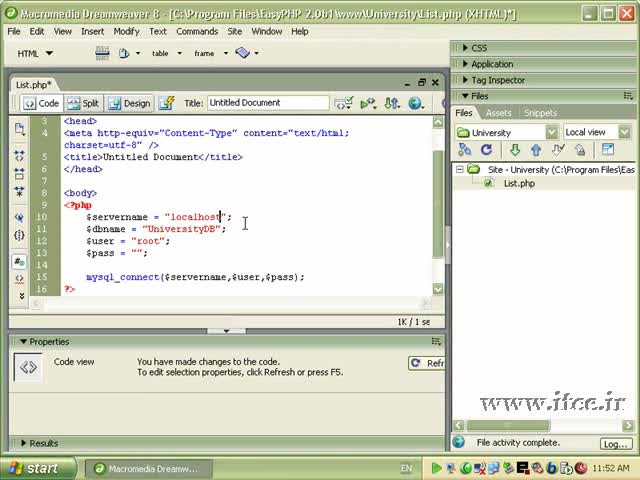The height and width of the screenshot is (480, 640).
Task: Click the Windows start button
Action: click(38, 468)
